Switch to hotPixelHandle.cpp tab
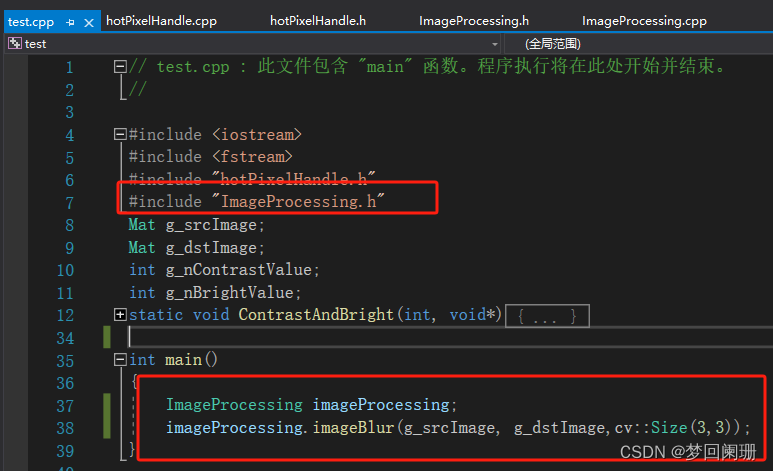This screenshot has width=773, height=471. click(161, 21)
